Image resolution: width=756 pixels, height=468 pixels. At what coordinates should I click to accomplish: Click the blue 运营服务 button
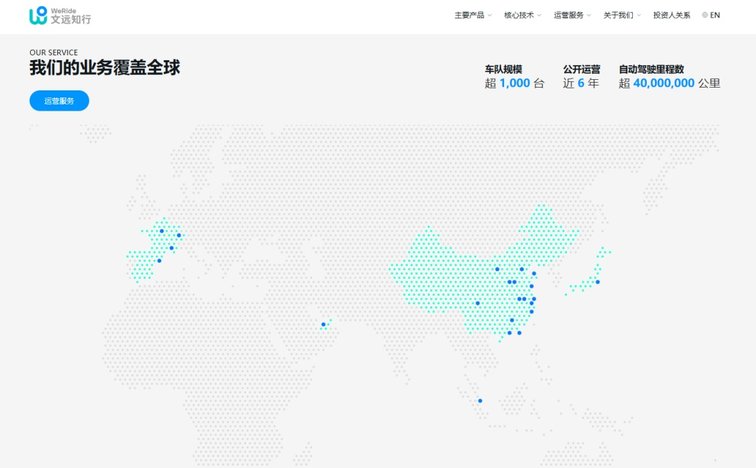click(x=59, y=101)
